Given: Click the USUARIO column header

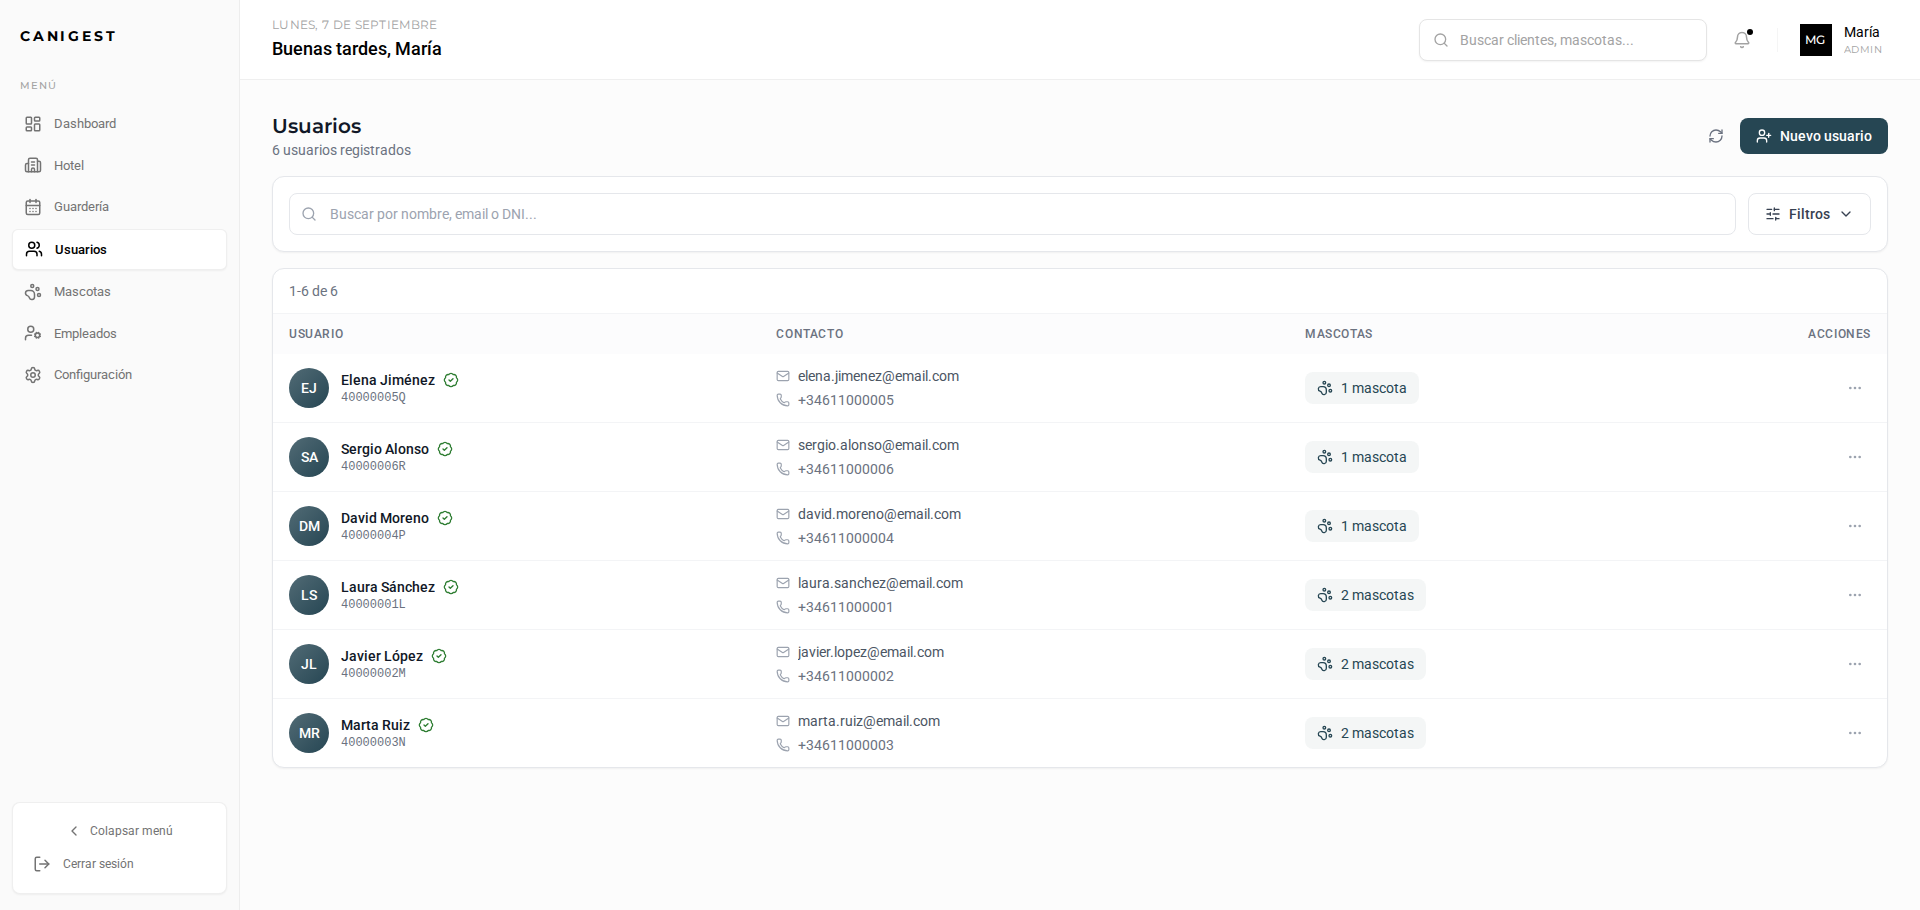Looking at the screenshot, I should [316, 334].
